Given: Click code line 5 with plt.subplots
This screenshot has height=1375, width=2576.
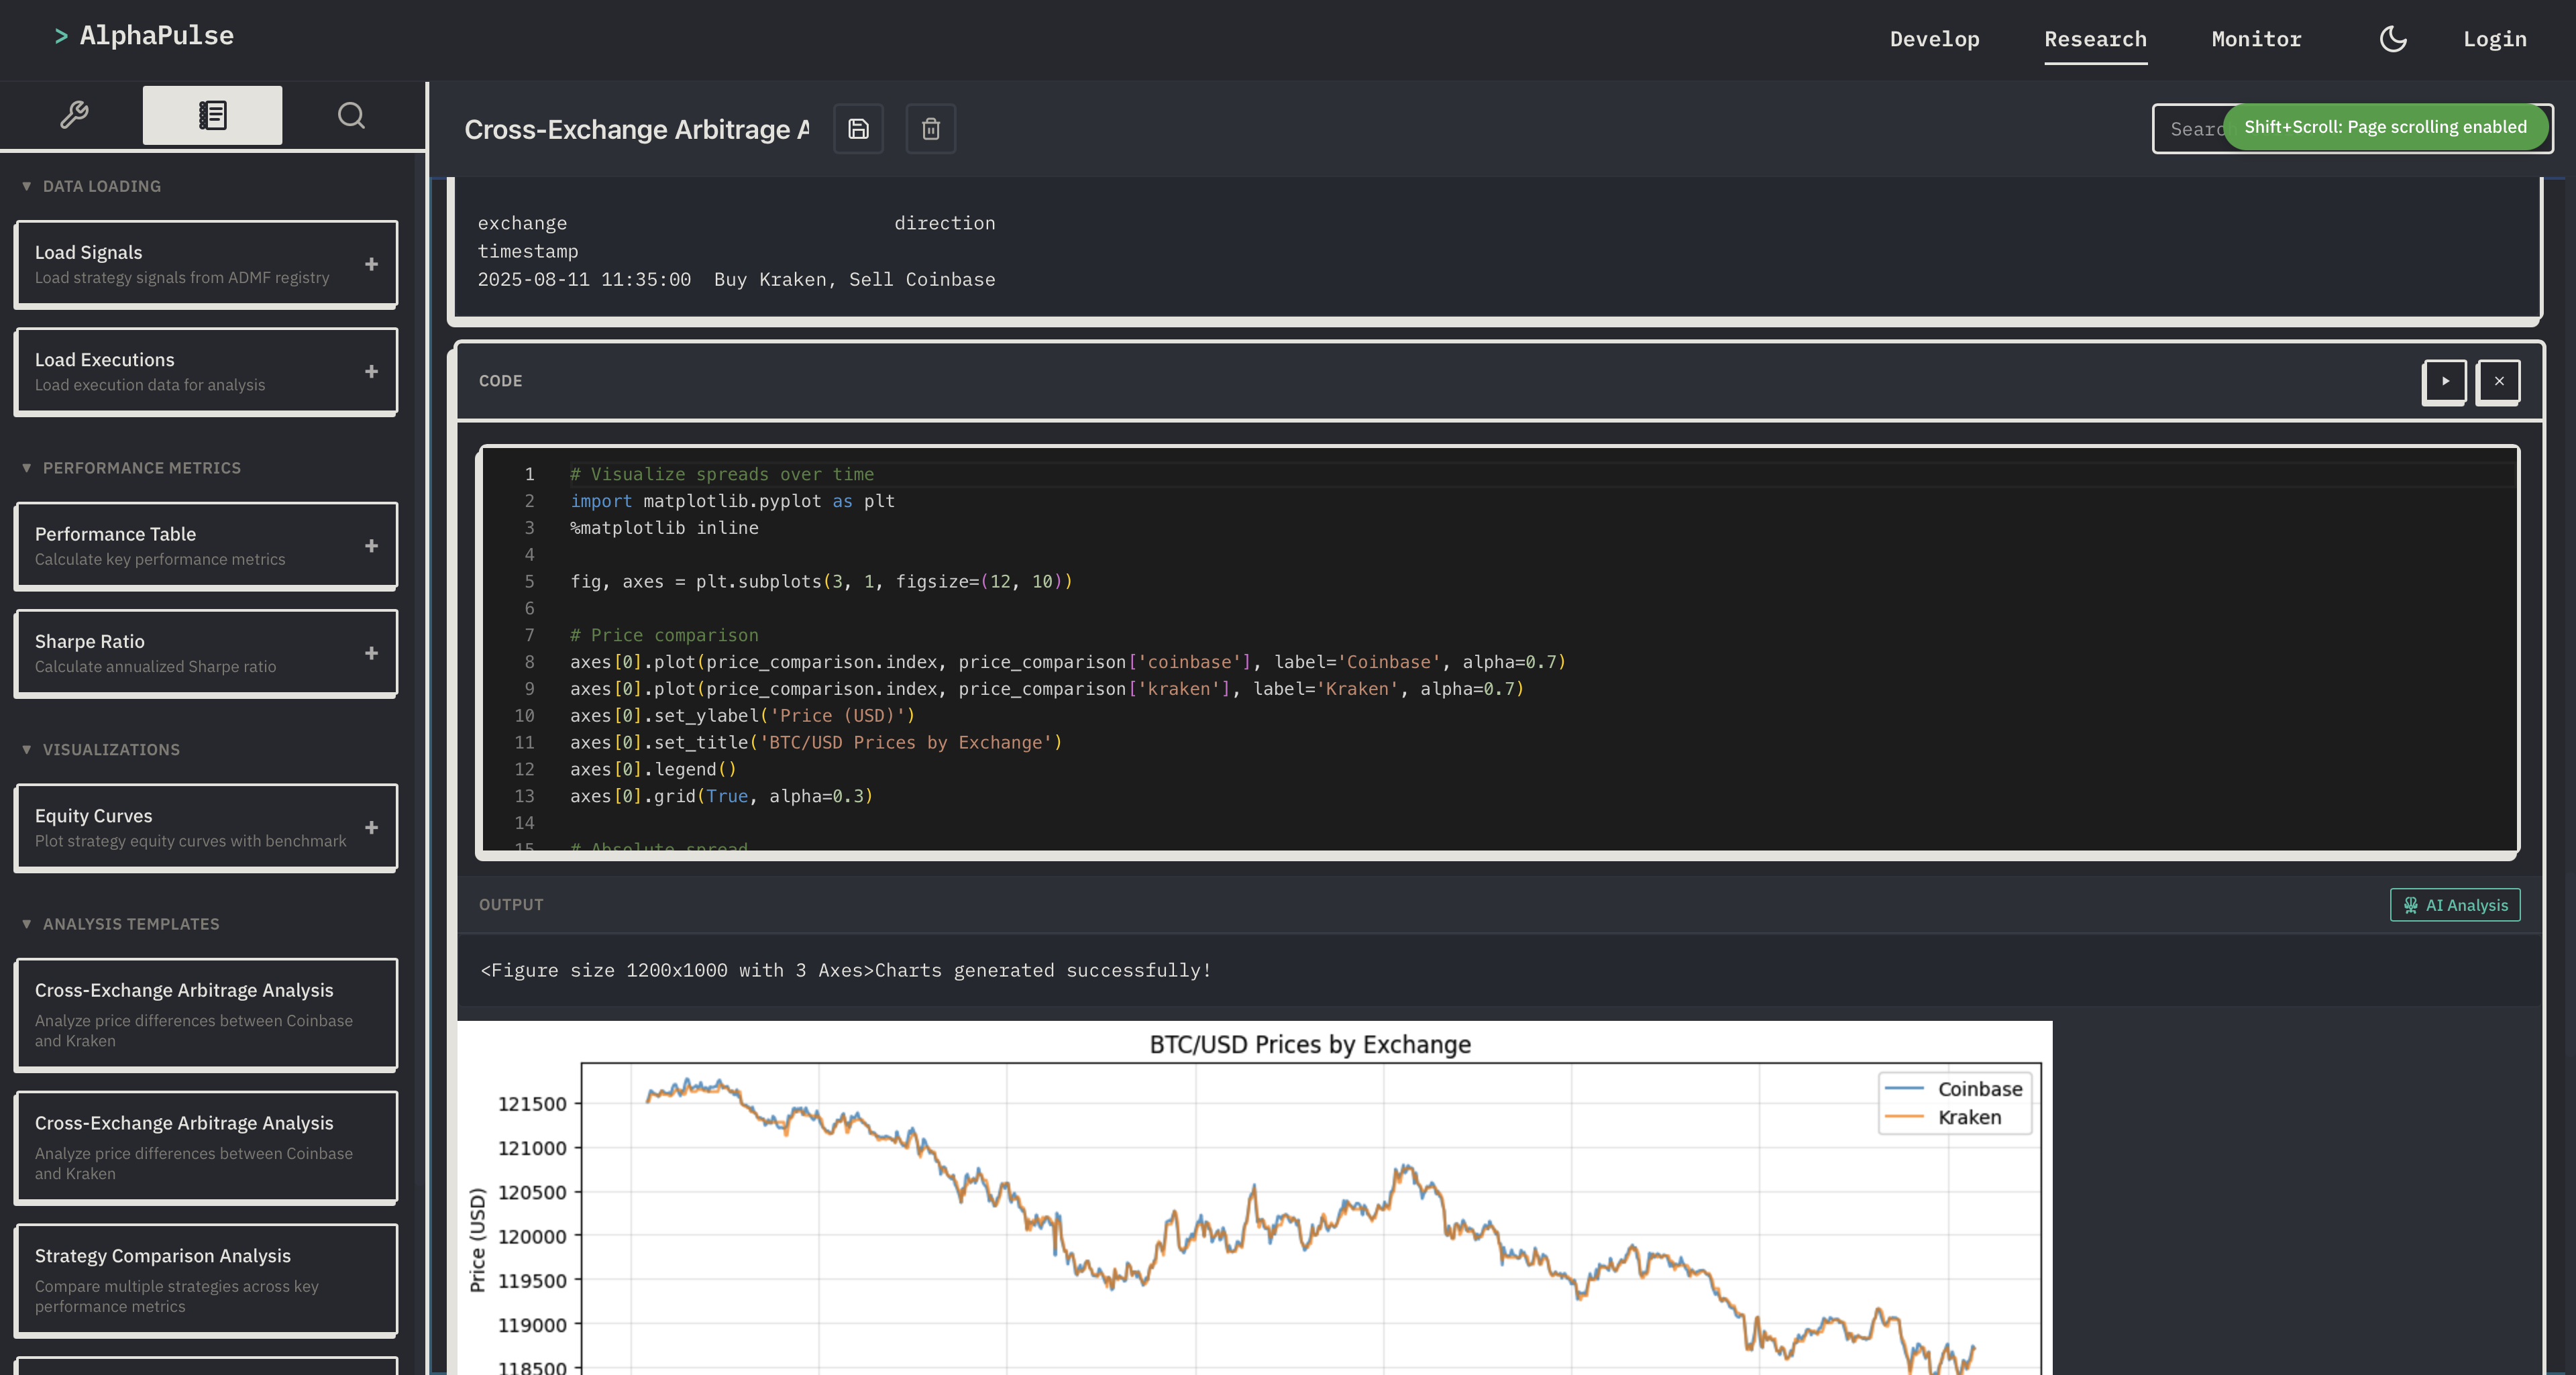Looking at the screenshot, I should pos(821,582).
